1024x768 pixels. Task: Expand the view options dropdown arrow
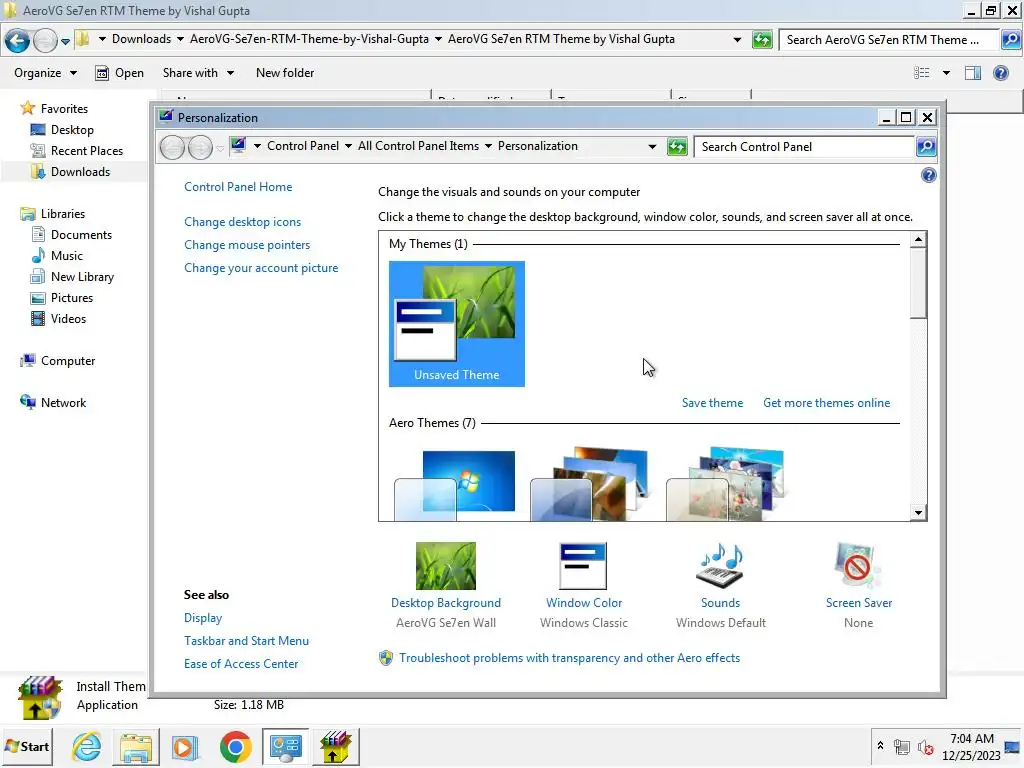(946, 73)
